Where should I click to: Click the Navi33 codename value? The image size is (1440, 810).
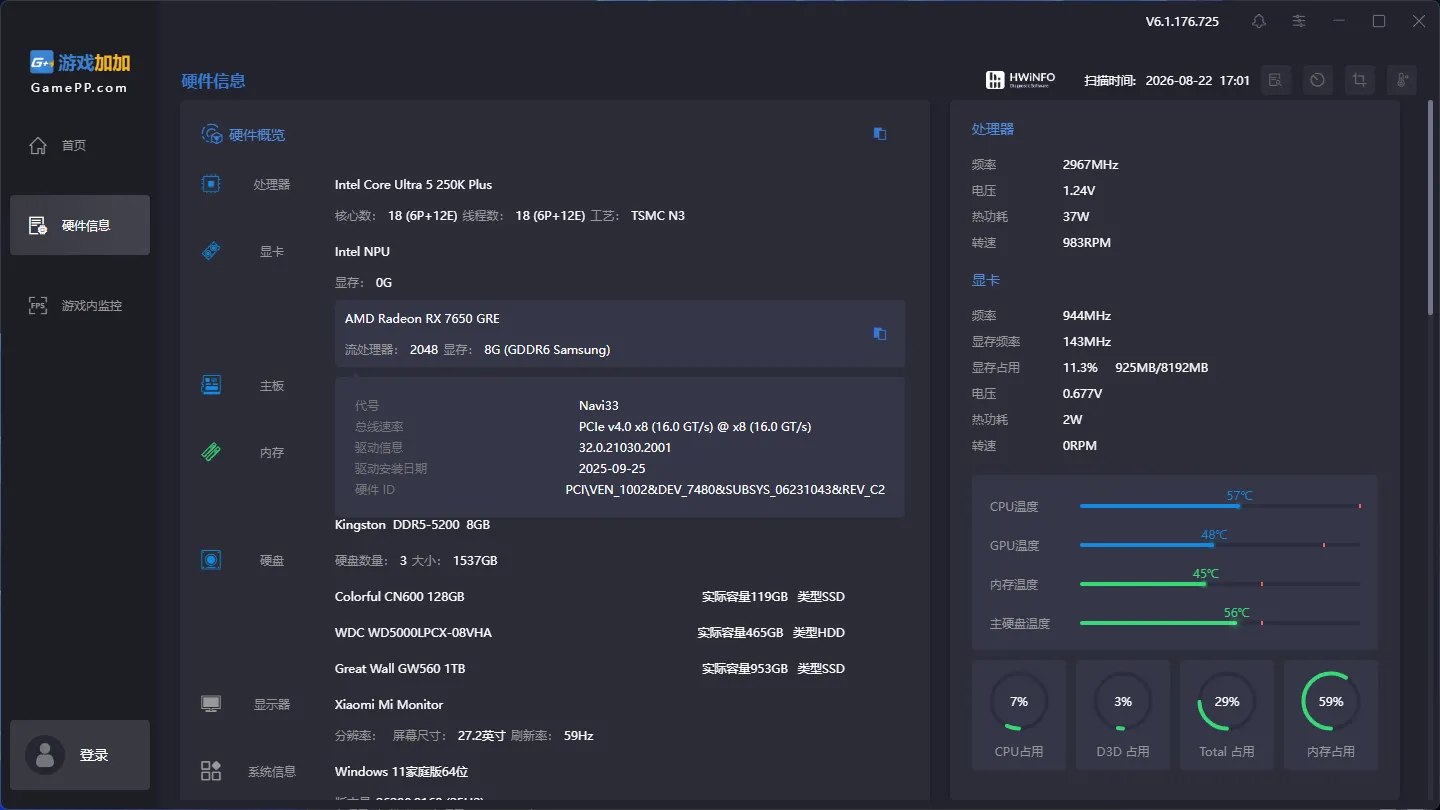[599, 406]
